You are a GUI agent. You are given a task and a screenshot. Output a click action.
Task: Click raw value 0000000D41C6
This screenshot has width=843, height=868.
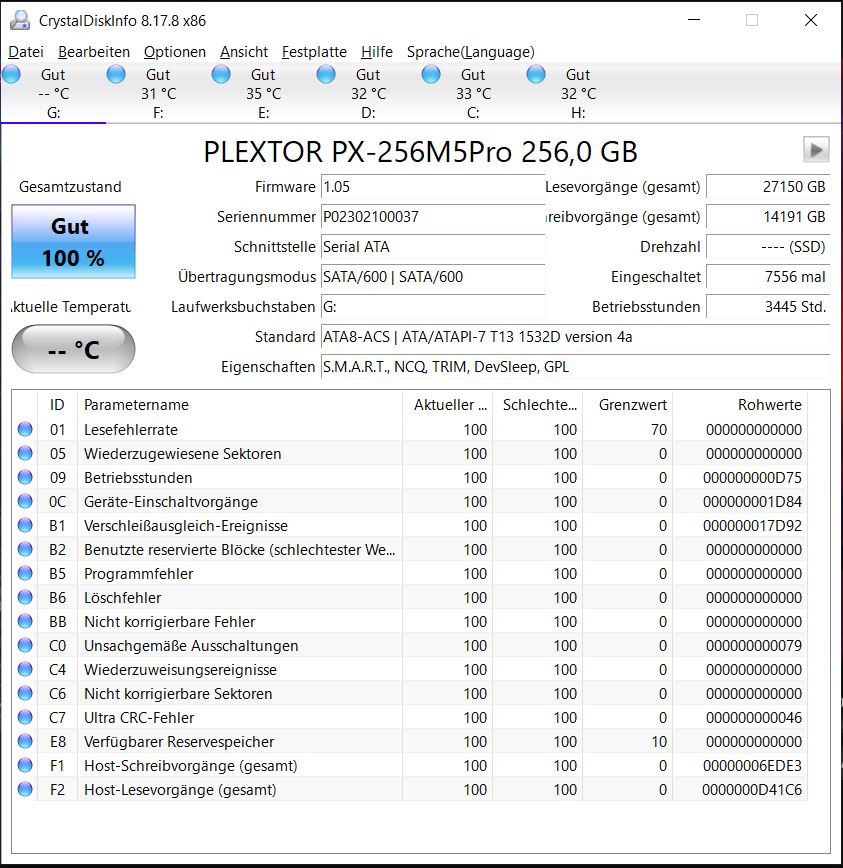[752, 789]
